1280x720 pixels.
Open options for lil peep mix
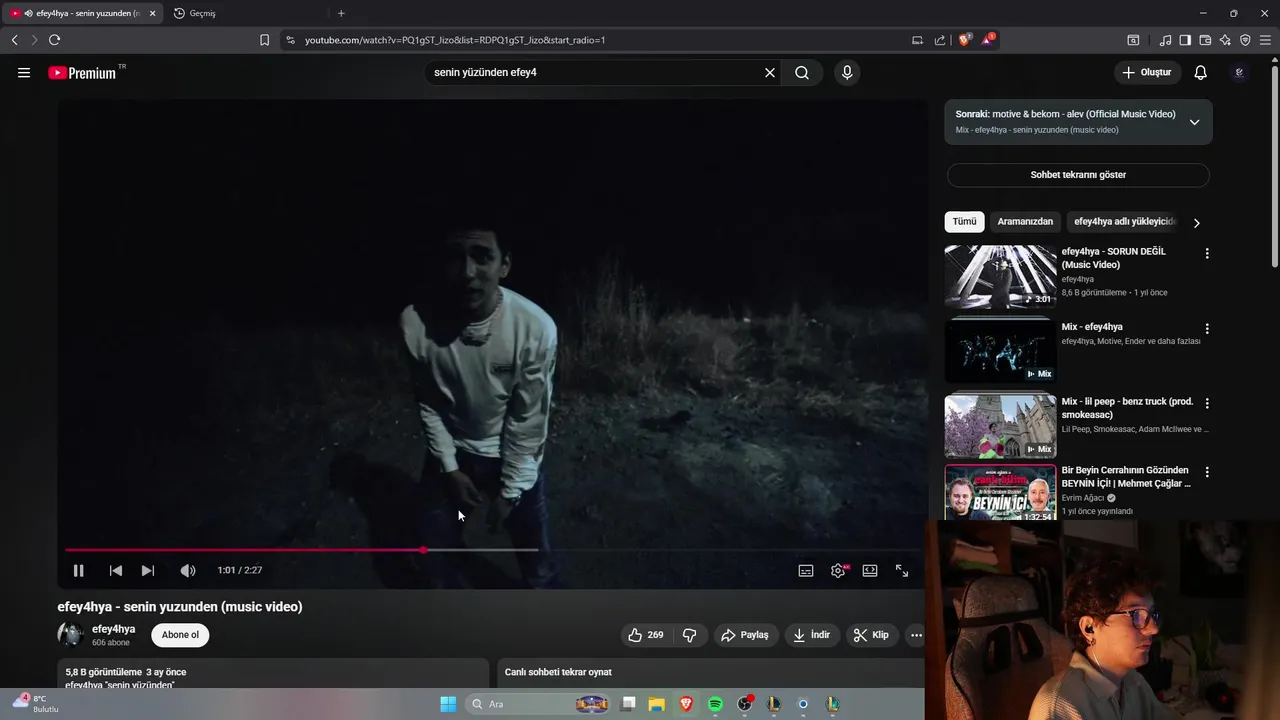tap(1207, 404)
